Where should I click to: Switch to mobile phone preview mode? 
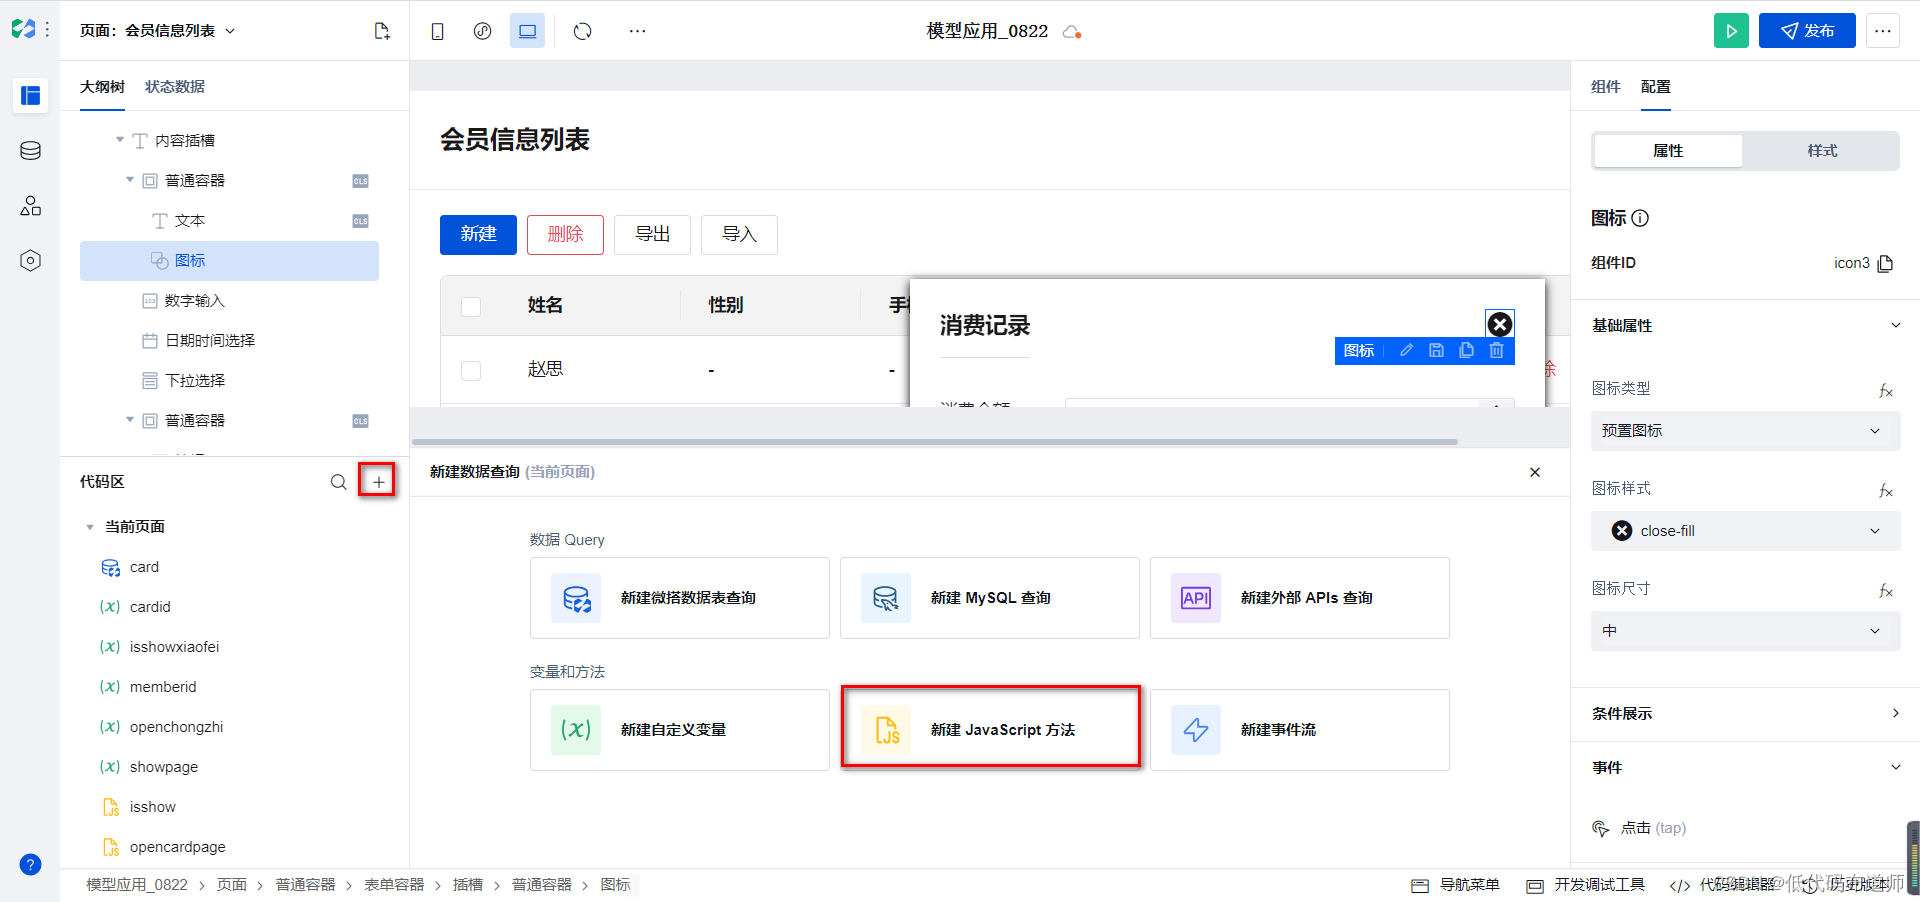[437, 31]
